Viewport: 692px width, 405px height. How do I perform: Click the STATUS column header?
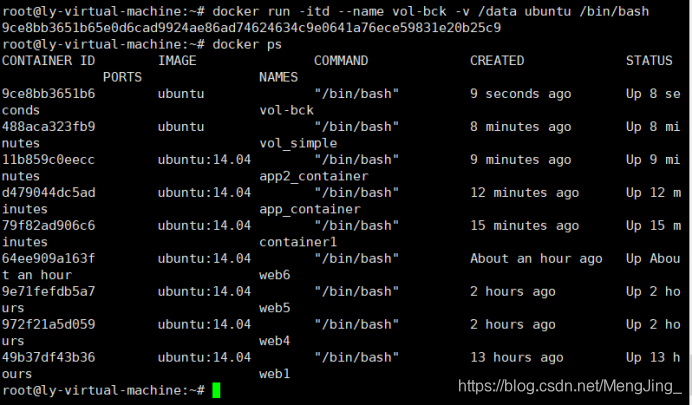(649, 61)
